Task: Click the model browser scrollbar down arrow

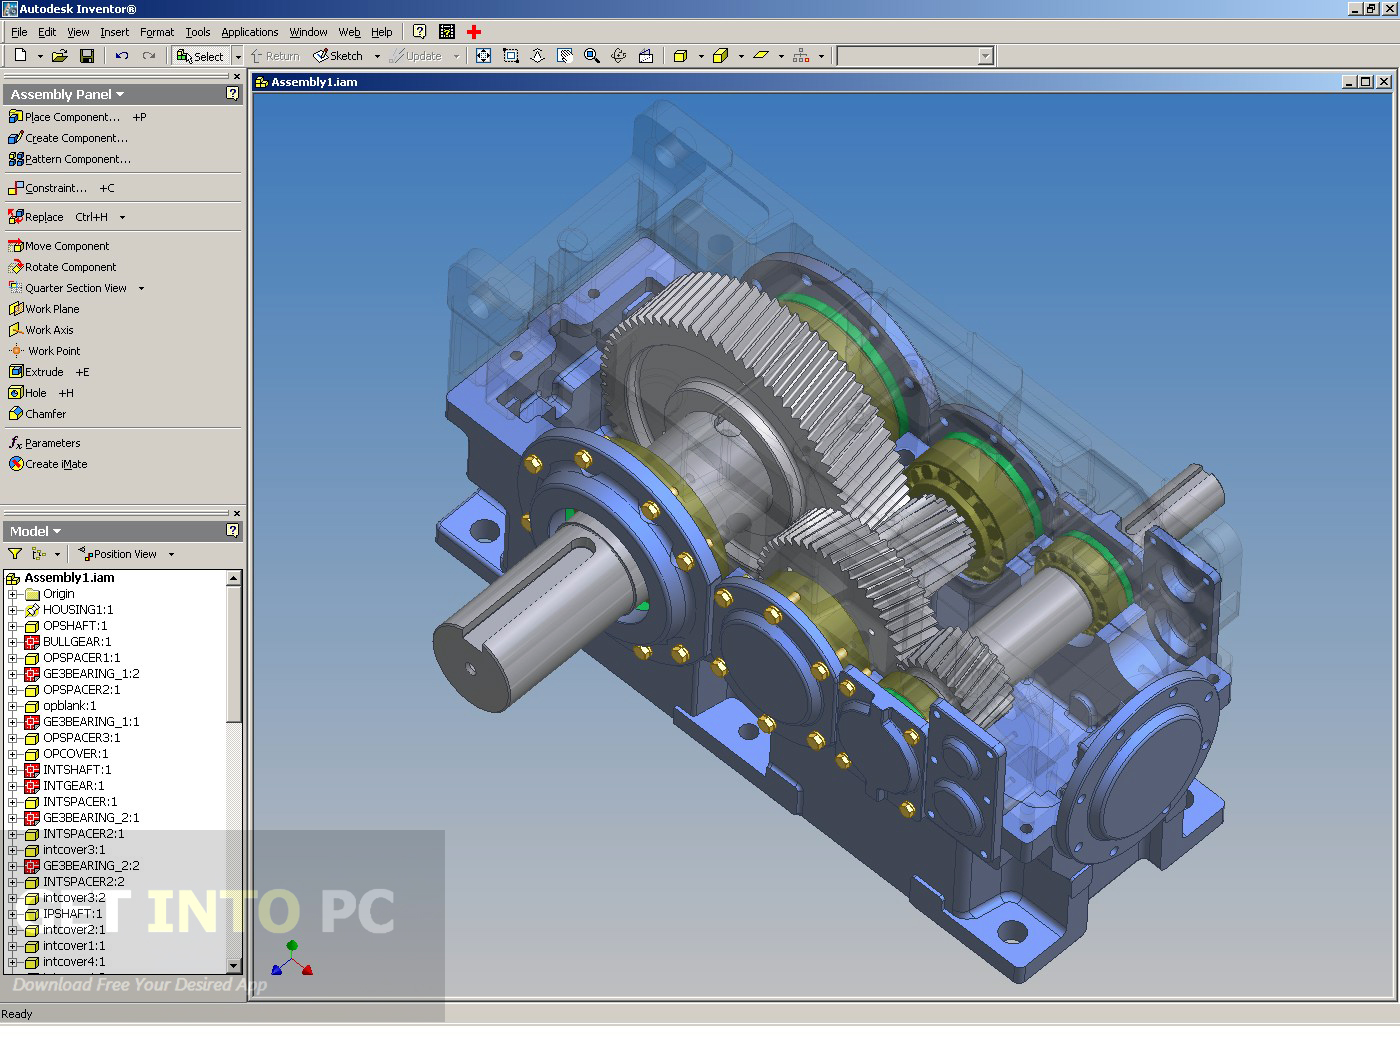Action: point(234,966)
